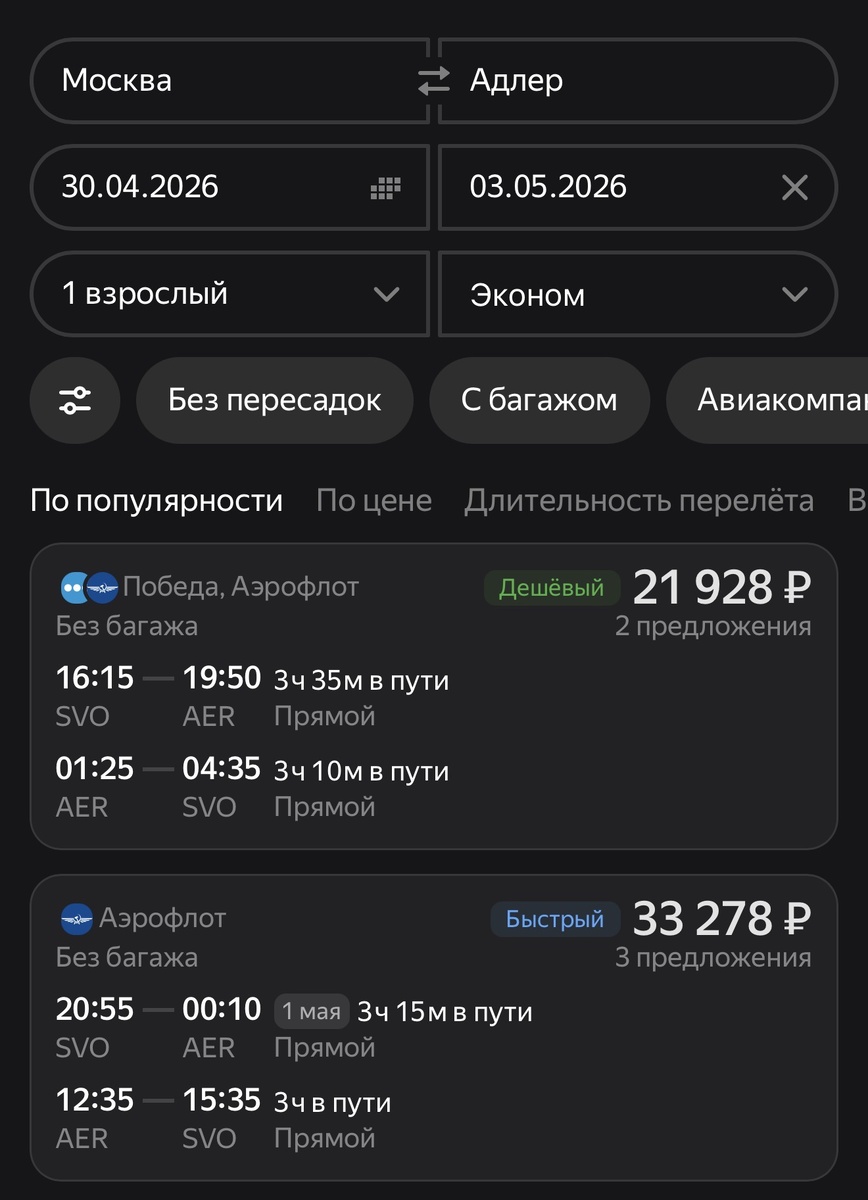This screenshot has height=1200, width=868.
Task: Switch sorting to По цене
Action: (x=373, y=500)
